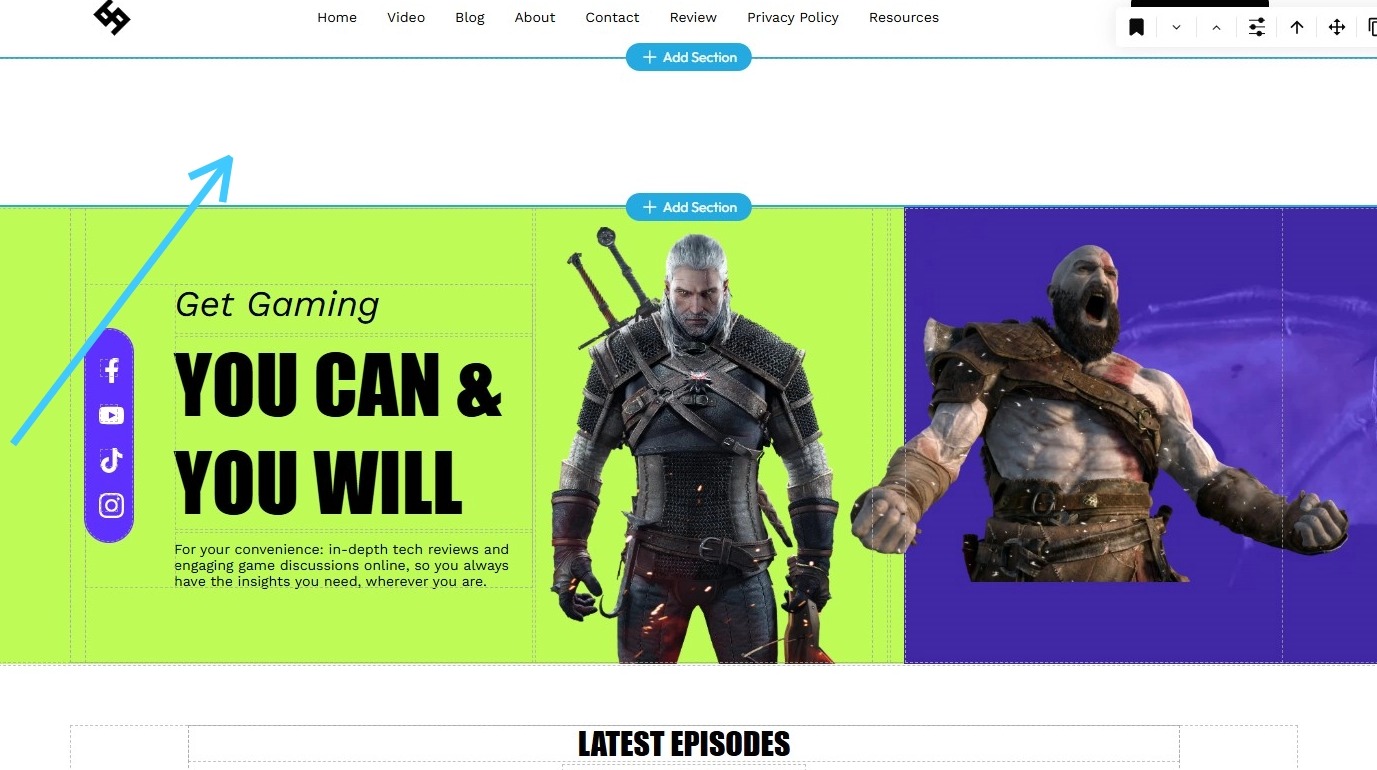
Task: Open the Blog navigation link
Action: coord(470,18)
